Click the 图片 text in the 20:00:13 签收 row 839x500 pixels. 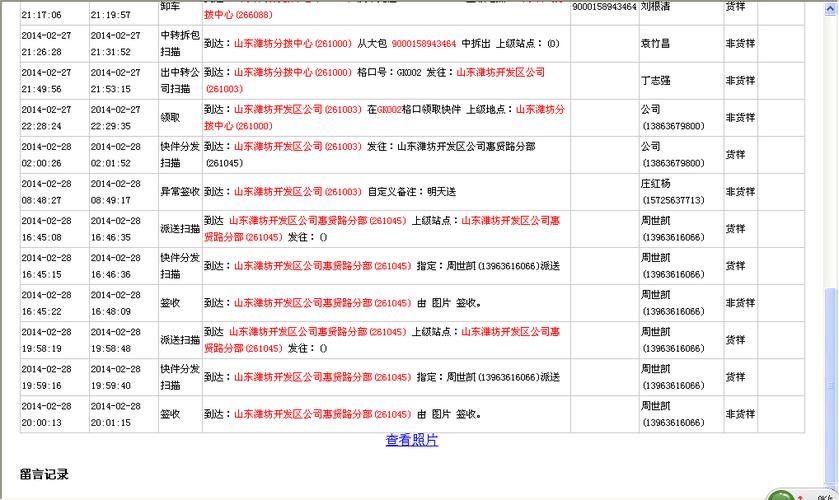(441, 414)
